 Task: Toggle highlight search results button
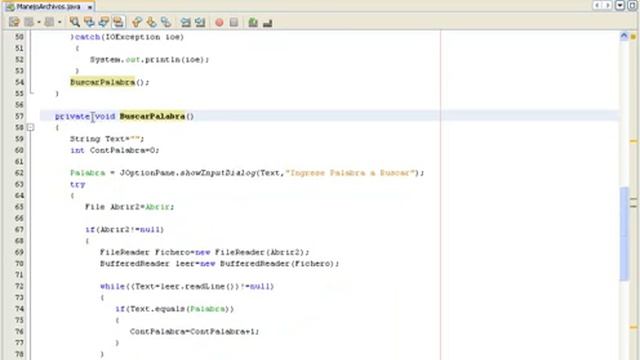pyautogui.click(x=118, y=22)
